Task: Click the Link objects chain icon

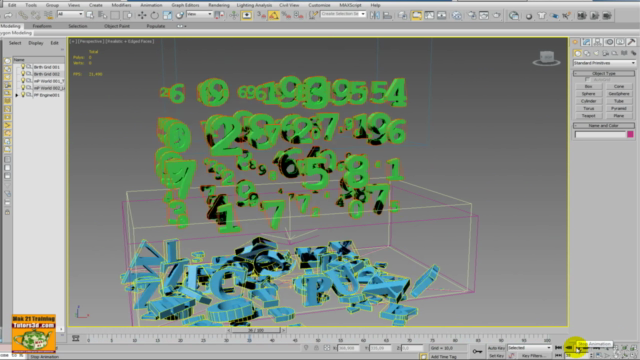Action: tap(23, 16)
